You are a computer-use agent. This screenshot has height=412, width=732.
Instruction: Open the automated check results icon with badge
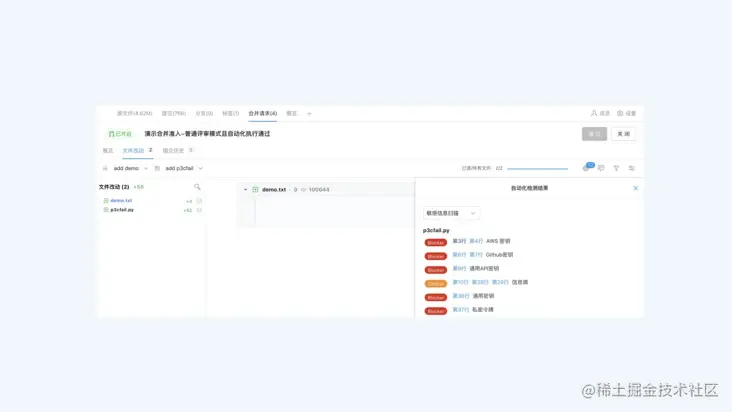tap(587, 168)
